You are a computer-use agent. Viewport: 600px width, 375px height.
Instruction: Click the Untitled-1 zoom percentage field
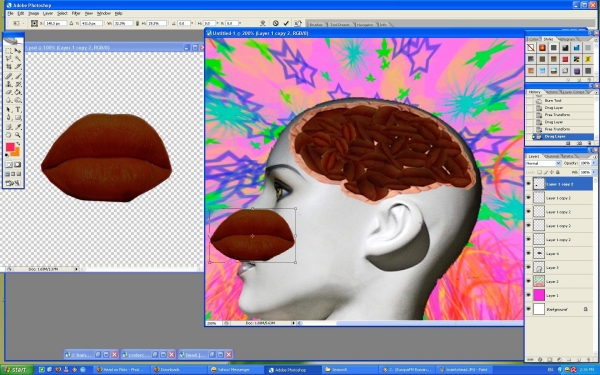pyautogui.click(x=213, y=323)
